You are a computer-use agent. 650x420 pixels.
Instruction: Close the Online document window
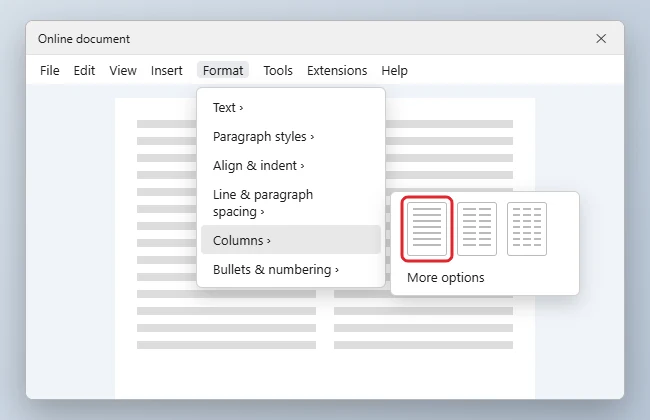point(601,39)
